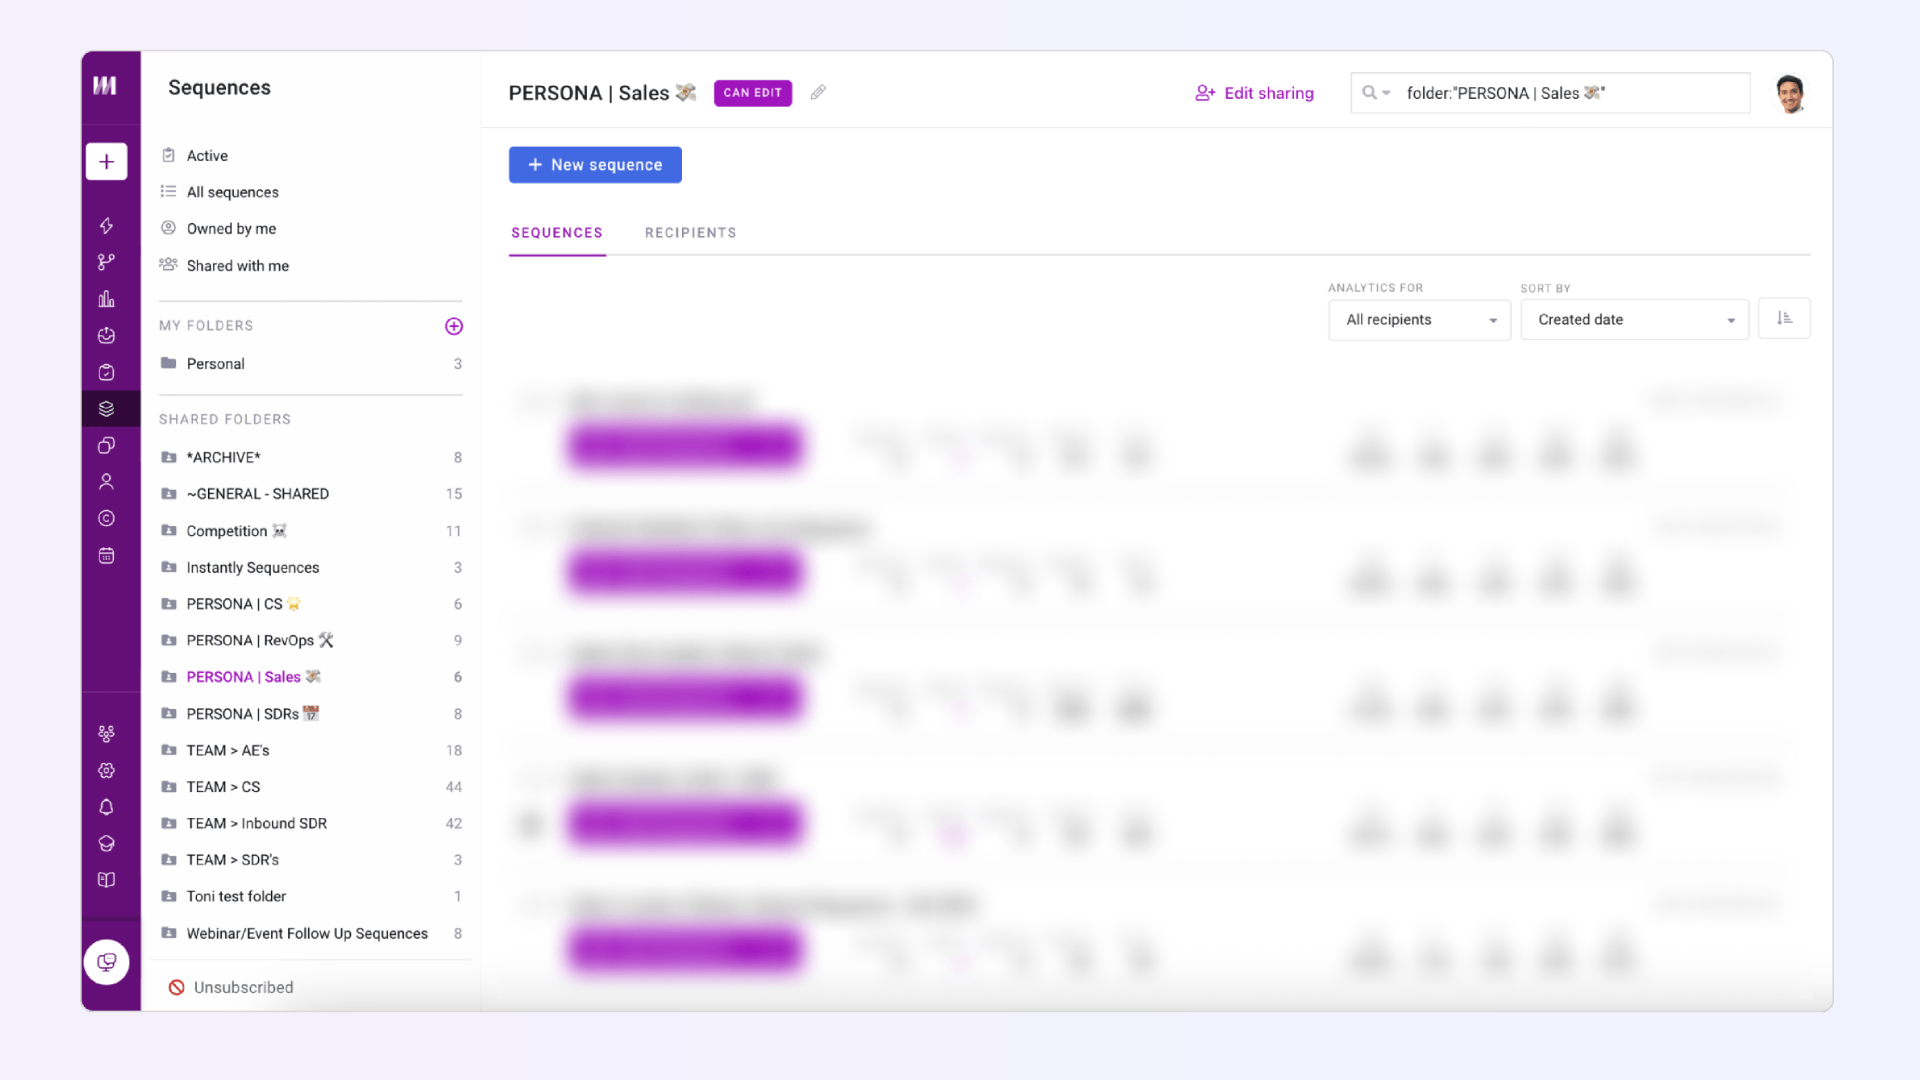Screen dimensions: 1920x1080
Task: Click pencil icon to rename folder
Action: click(818, 93)
